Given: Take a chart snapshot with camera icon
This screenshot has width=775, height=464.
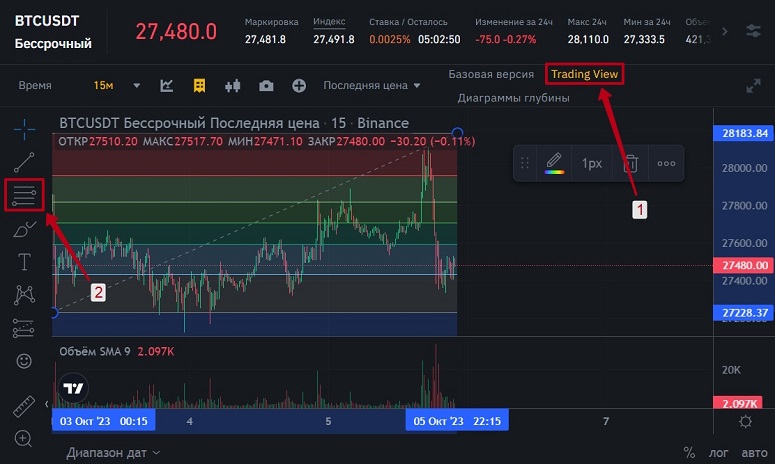Looking at the screenshot, I should [266, 86].
